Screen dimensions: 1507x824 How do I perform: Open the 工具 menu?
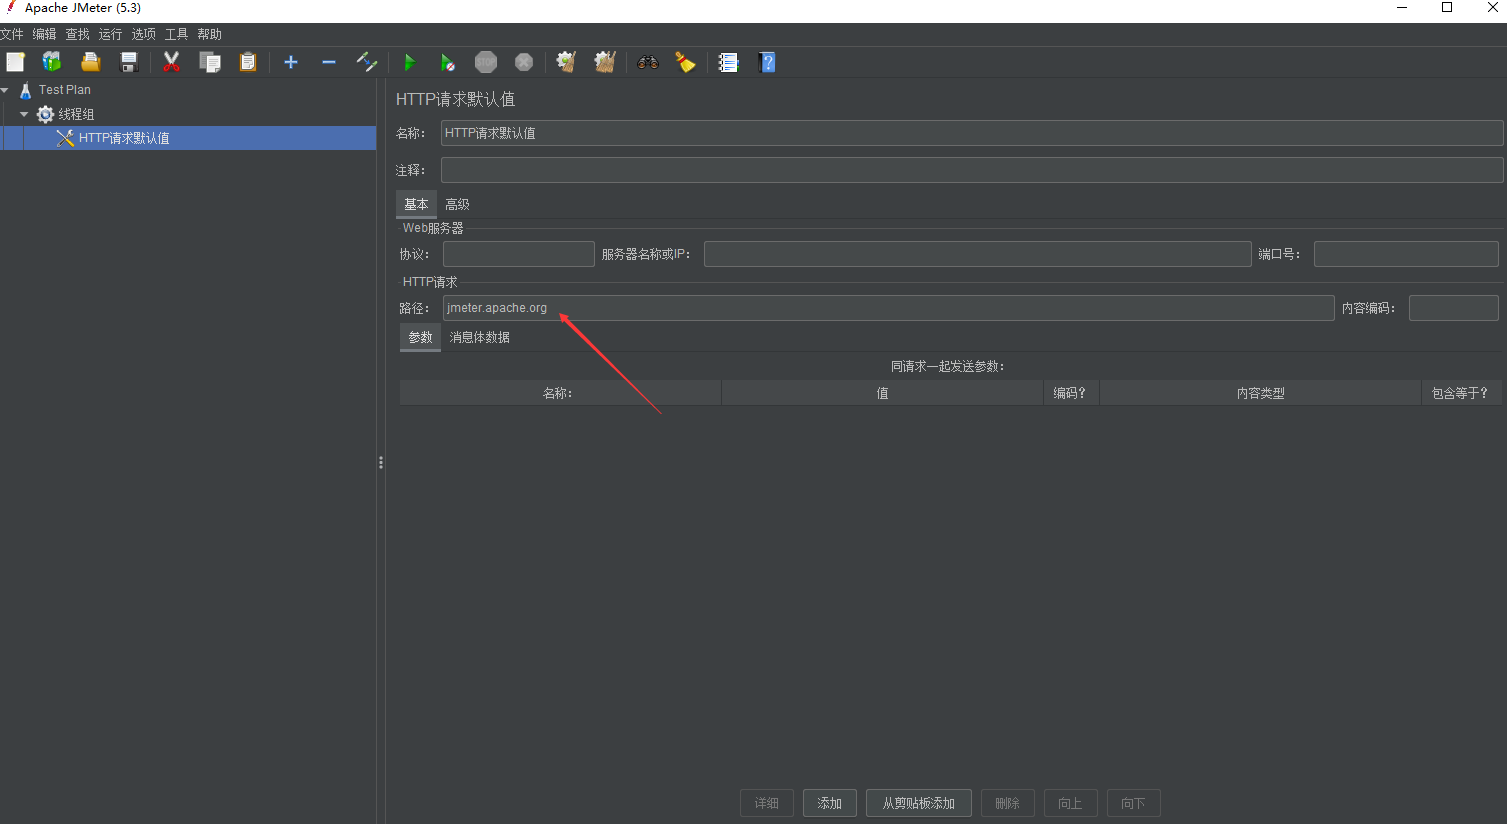[177, 34]
